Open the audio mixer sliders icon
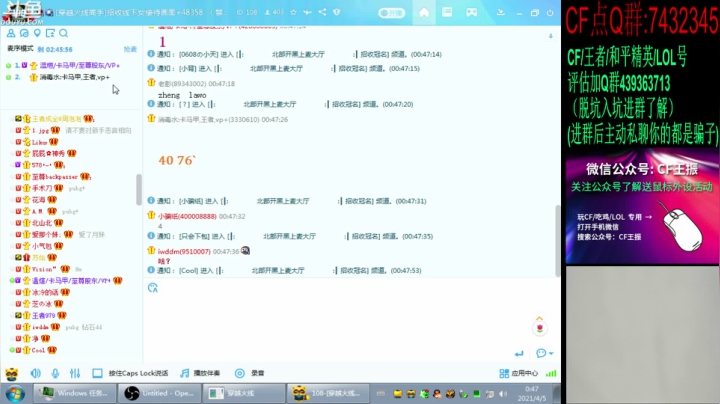Screen dimensions: 720x404 [75, 373]
